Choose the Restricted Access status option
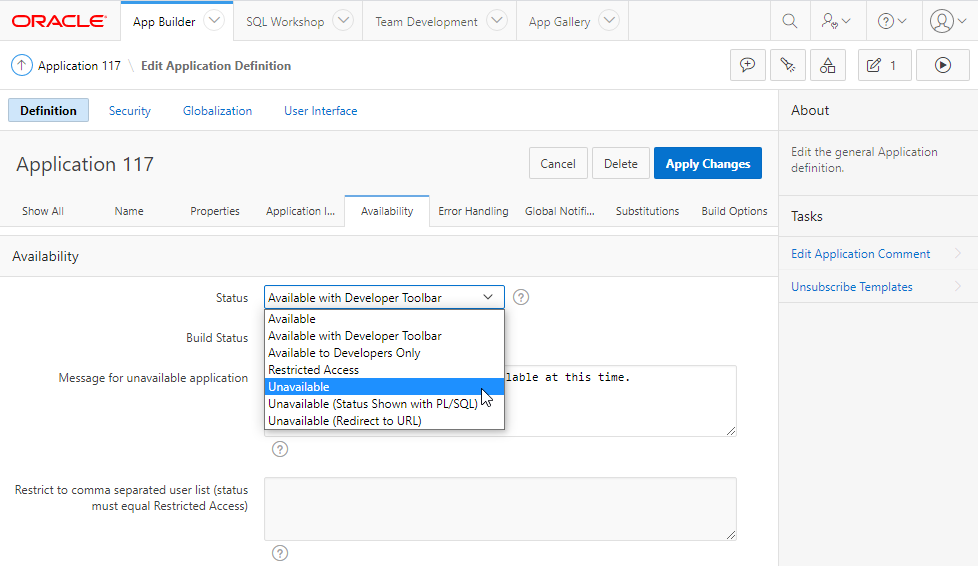 click(x=384, y=369)
